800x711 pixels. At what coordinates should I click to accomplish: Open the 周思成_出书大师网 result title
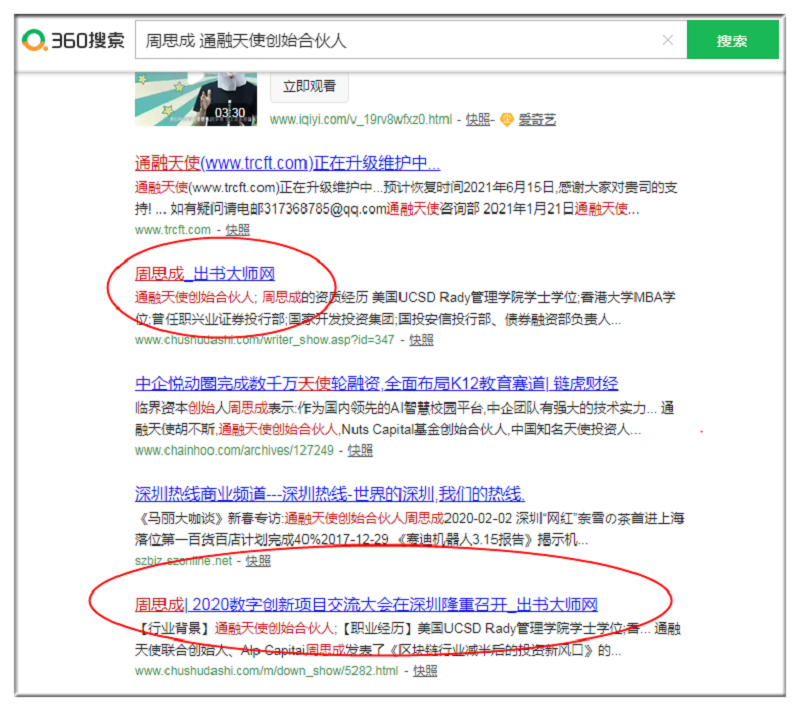pos(204,274)
